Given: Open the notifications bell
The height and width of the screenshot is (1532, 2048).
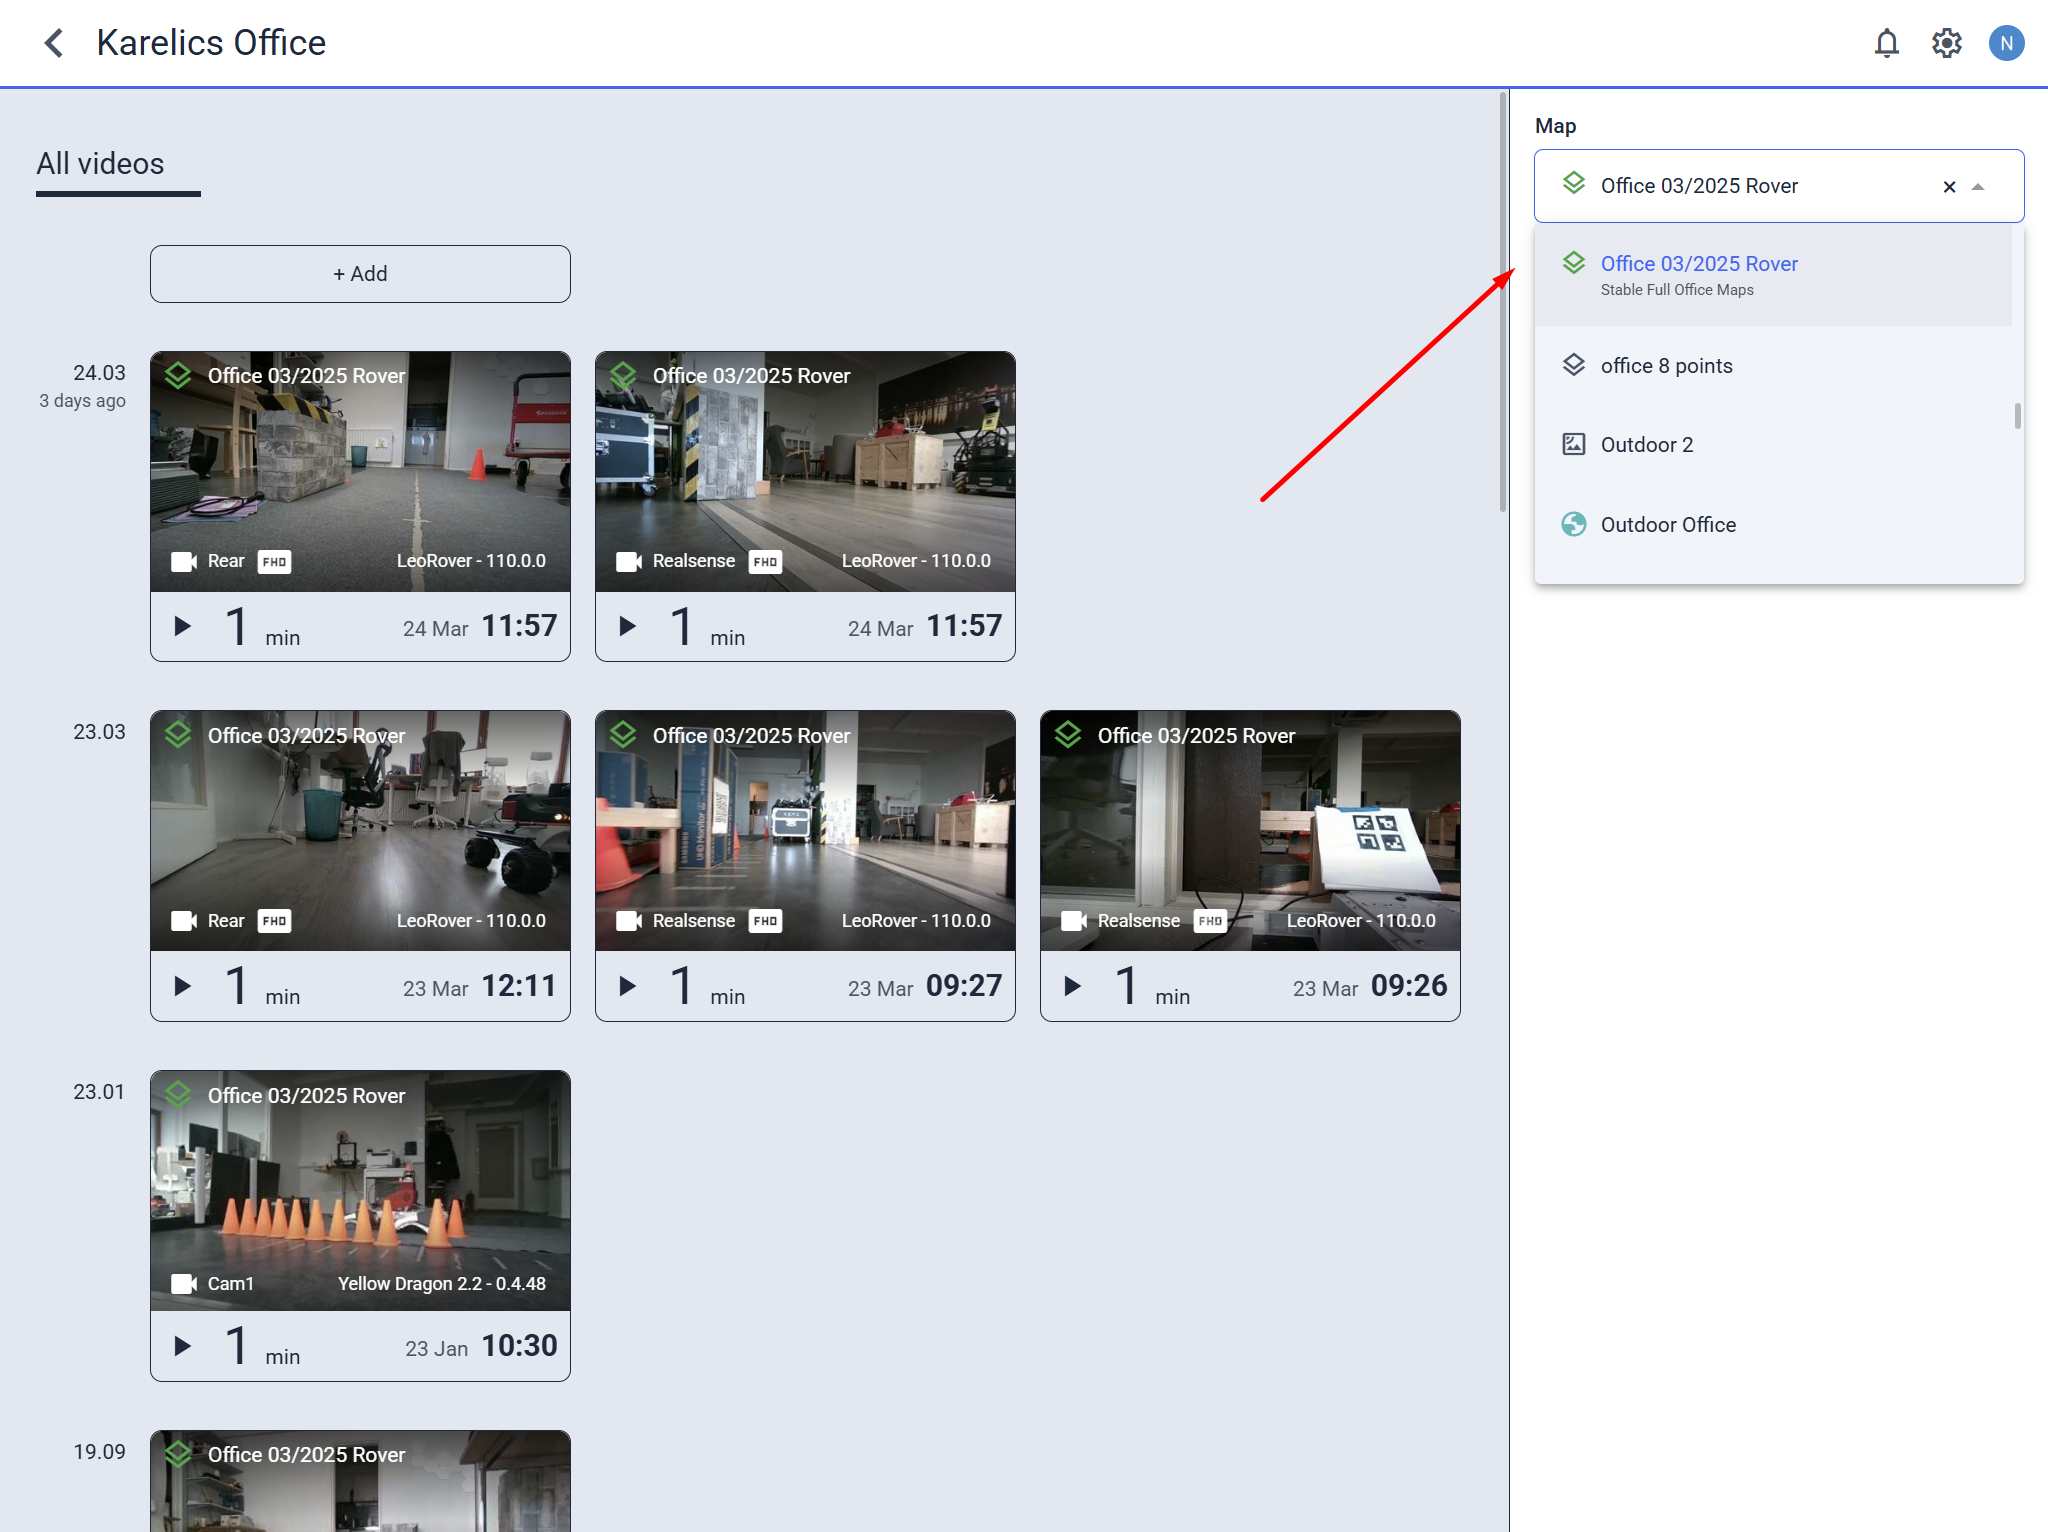Looking at the screenshot, I should (x=1887, y=43).
